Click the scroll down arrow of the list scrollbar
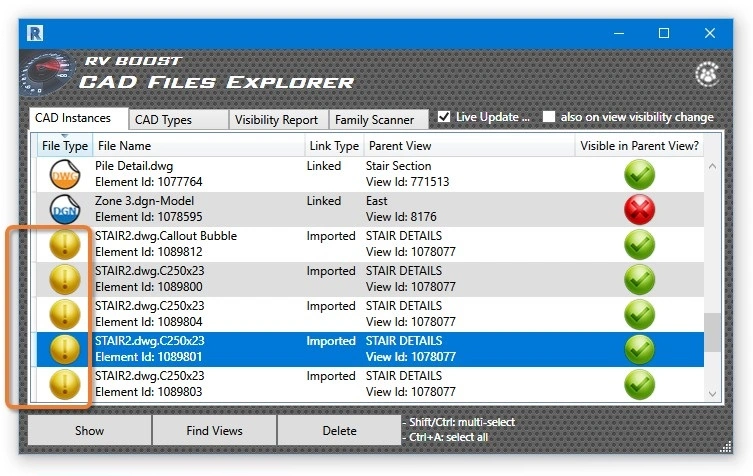 coord(712,394)
